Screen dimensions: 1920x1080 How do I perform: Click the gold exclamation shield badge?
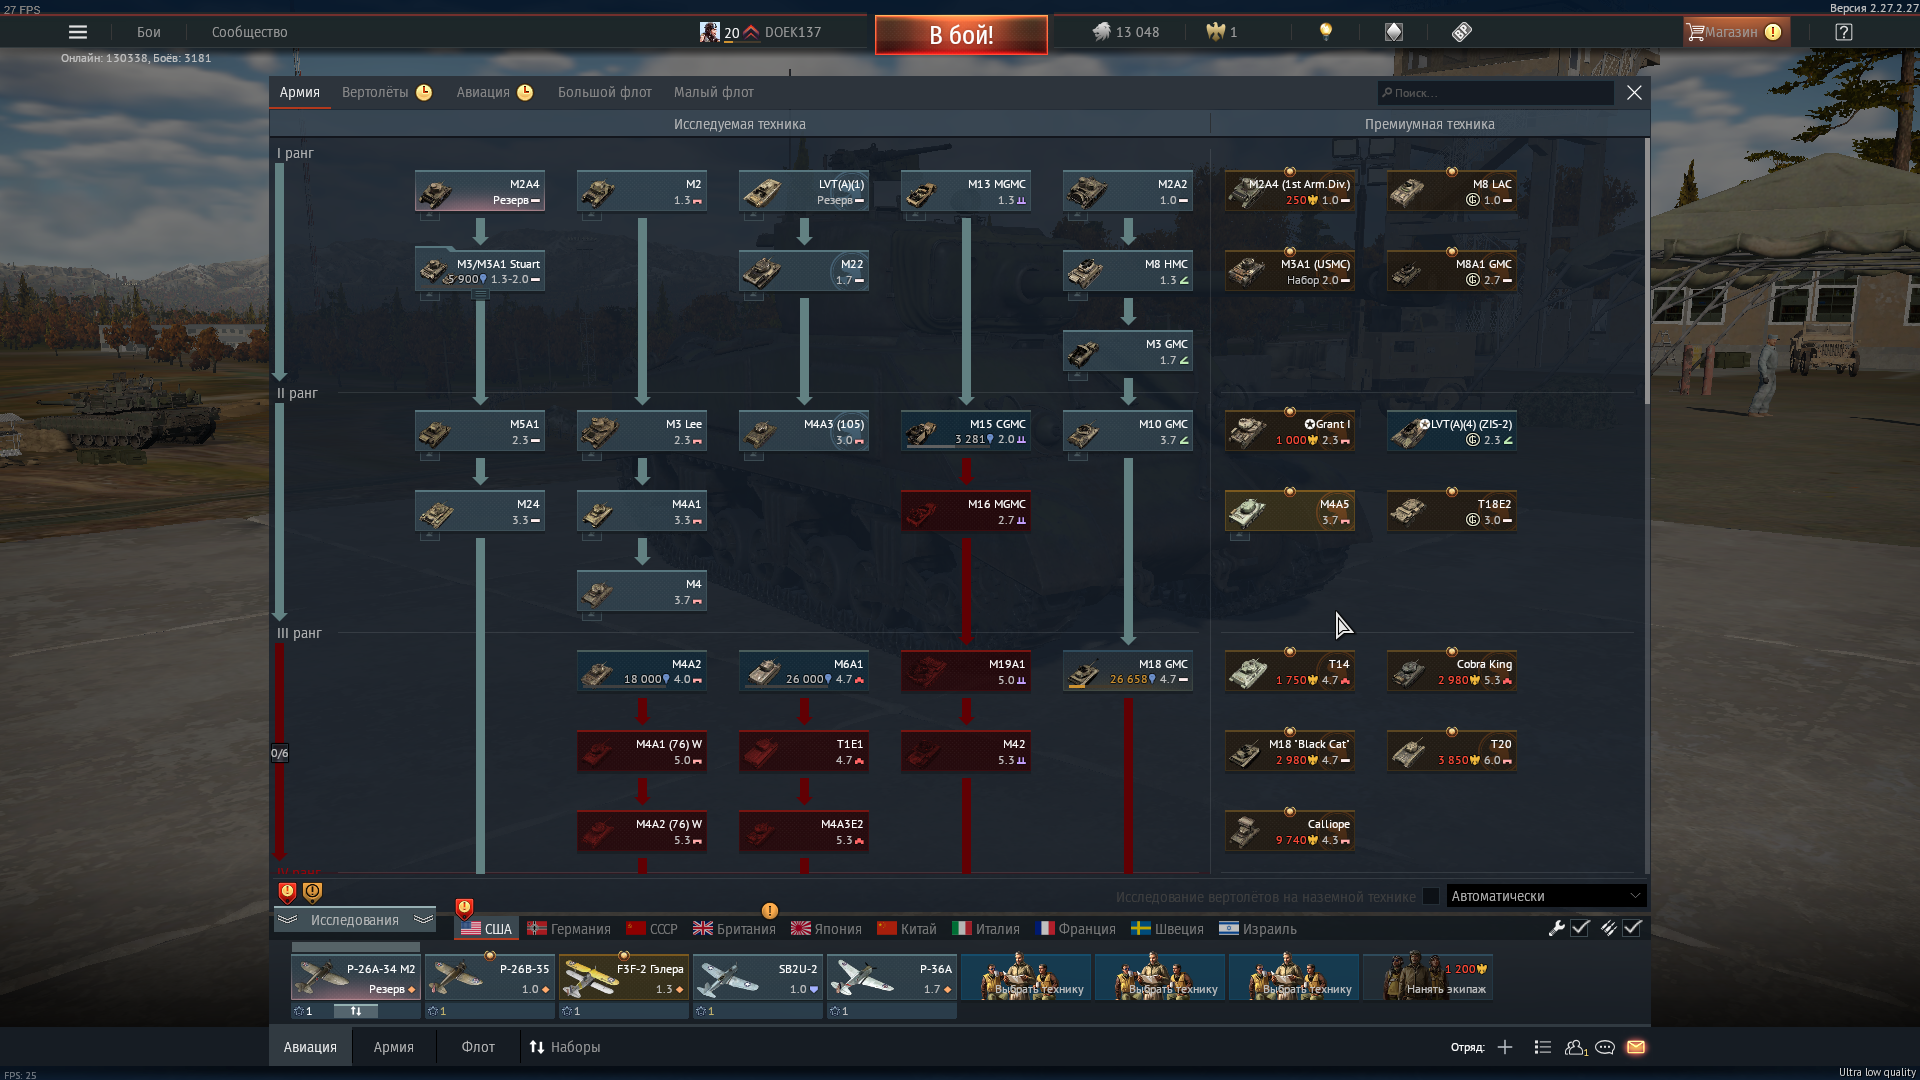pyautogui.click(x=312, y=892)
